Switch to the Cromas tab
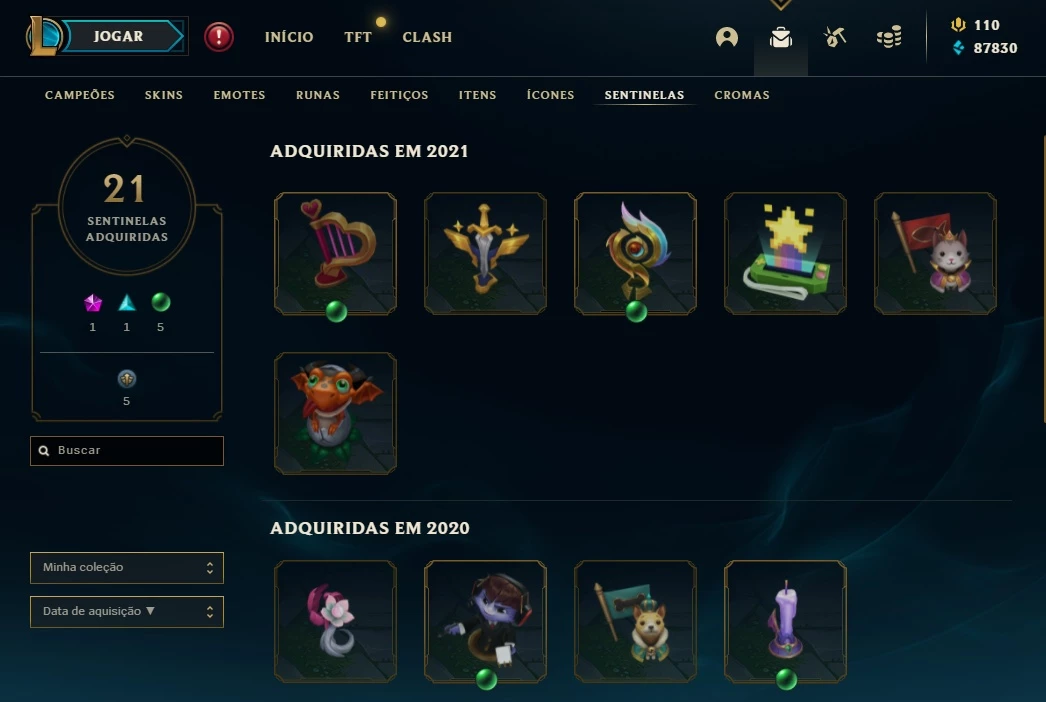Image resolution: width=1046 pixels, height=702 pixels. pyautogui.click(x=742, y=95)
